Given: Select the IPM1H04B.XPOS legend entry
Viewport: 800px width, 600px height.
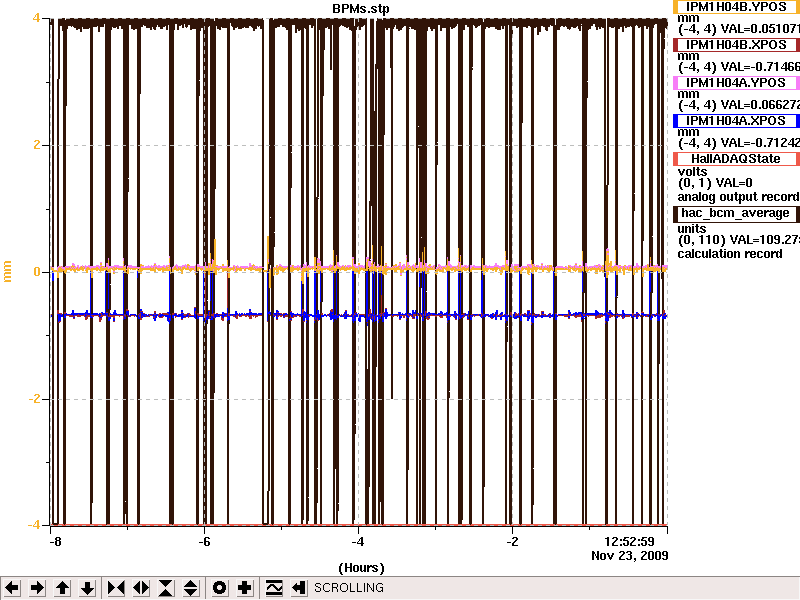Looking at the screenshot, I should pyautogui.click(x=736, y=45).
